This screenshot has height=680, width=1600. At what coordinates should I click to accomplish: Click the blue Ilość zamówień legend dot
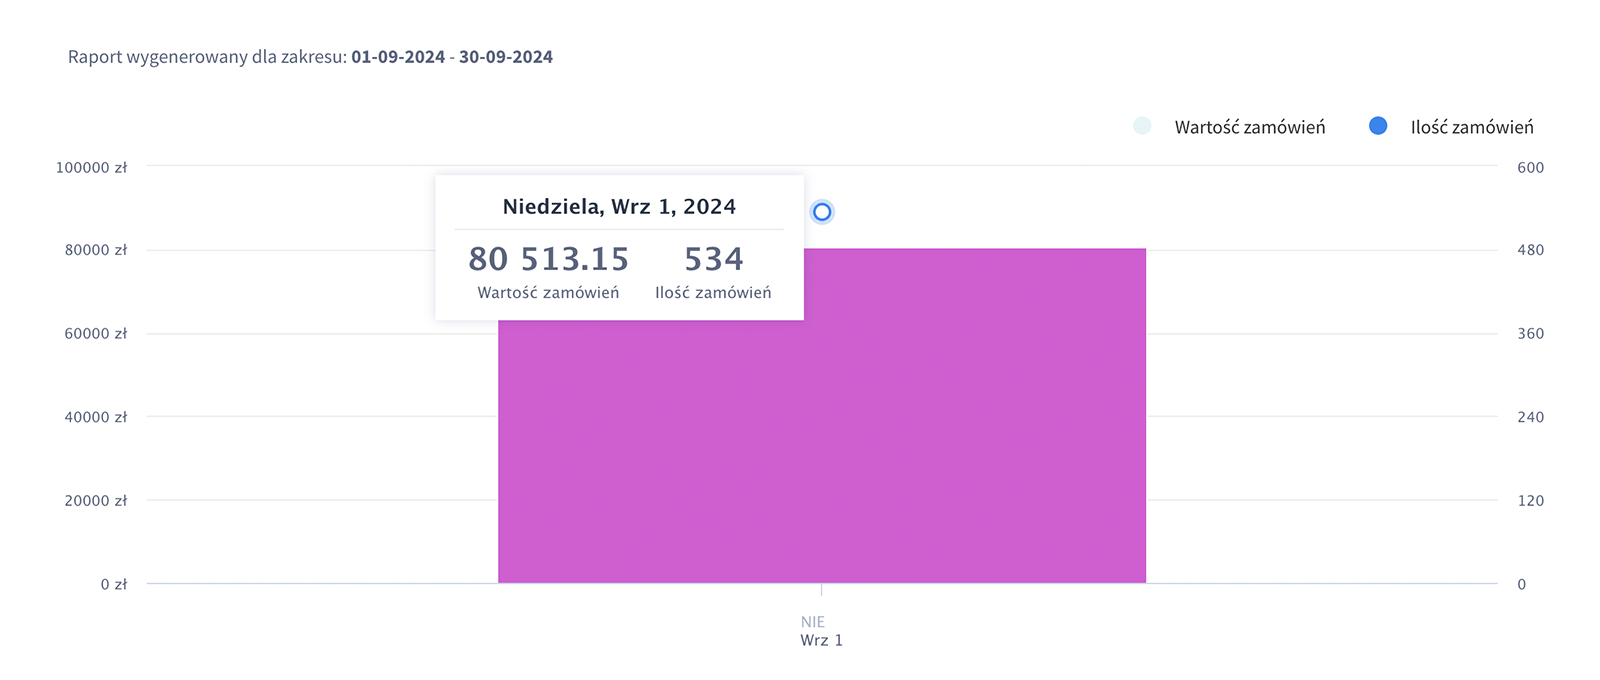[1378, 126]
